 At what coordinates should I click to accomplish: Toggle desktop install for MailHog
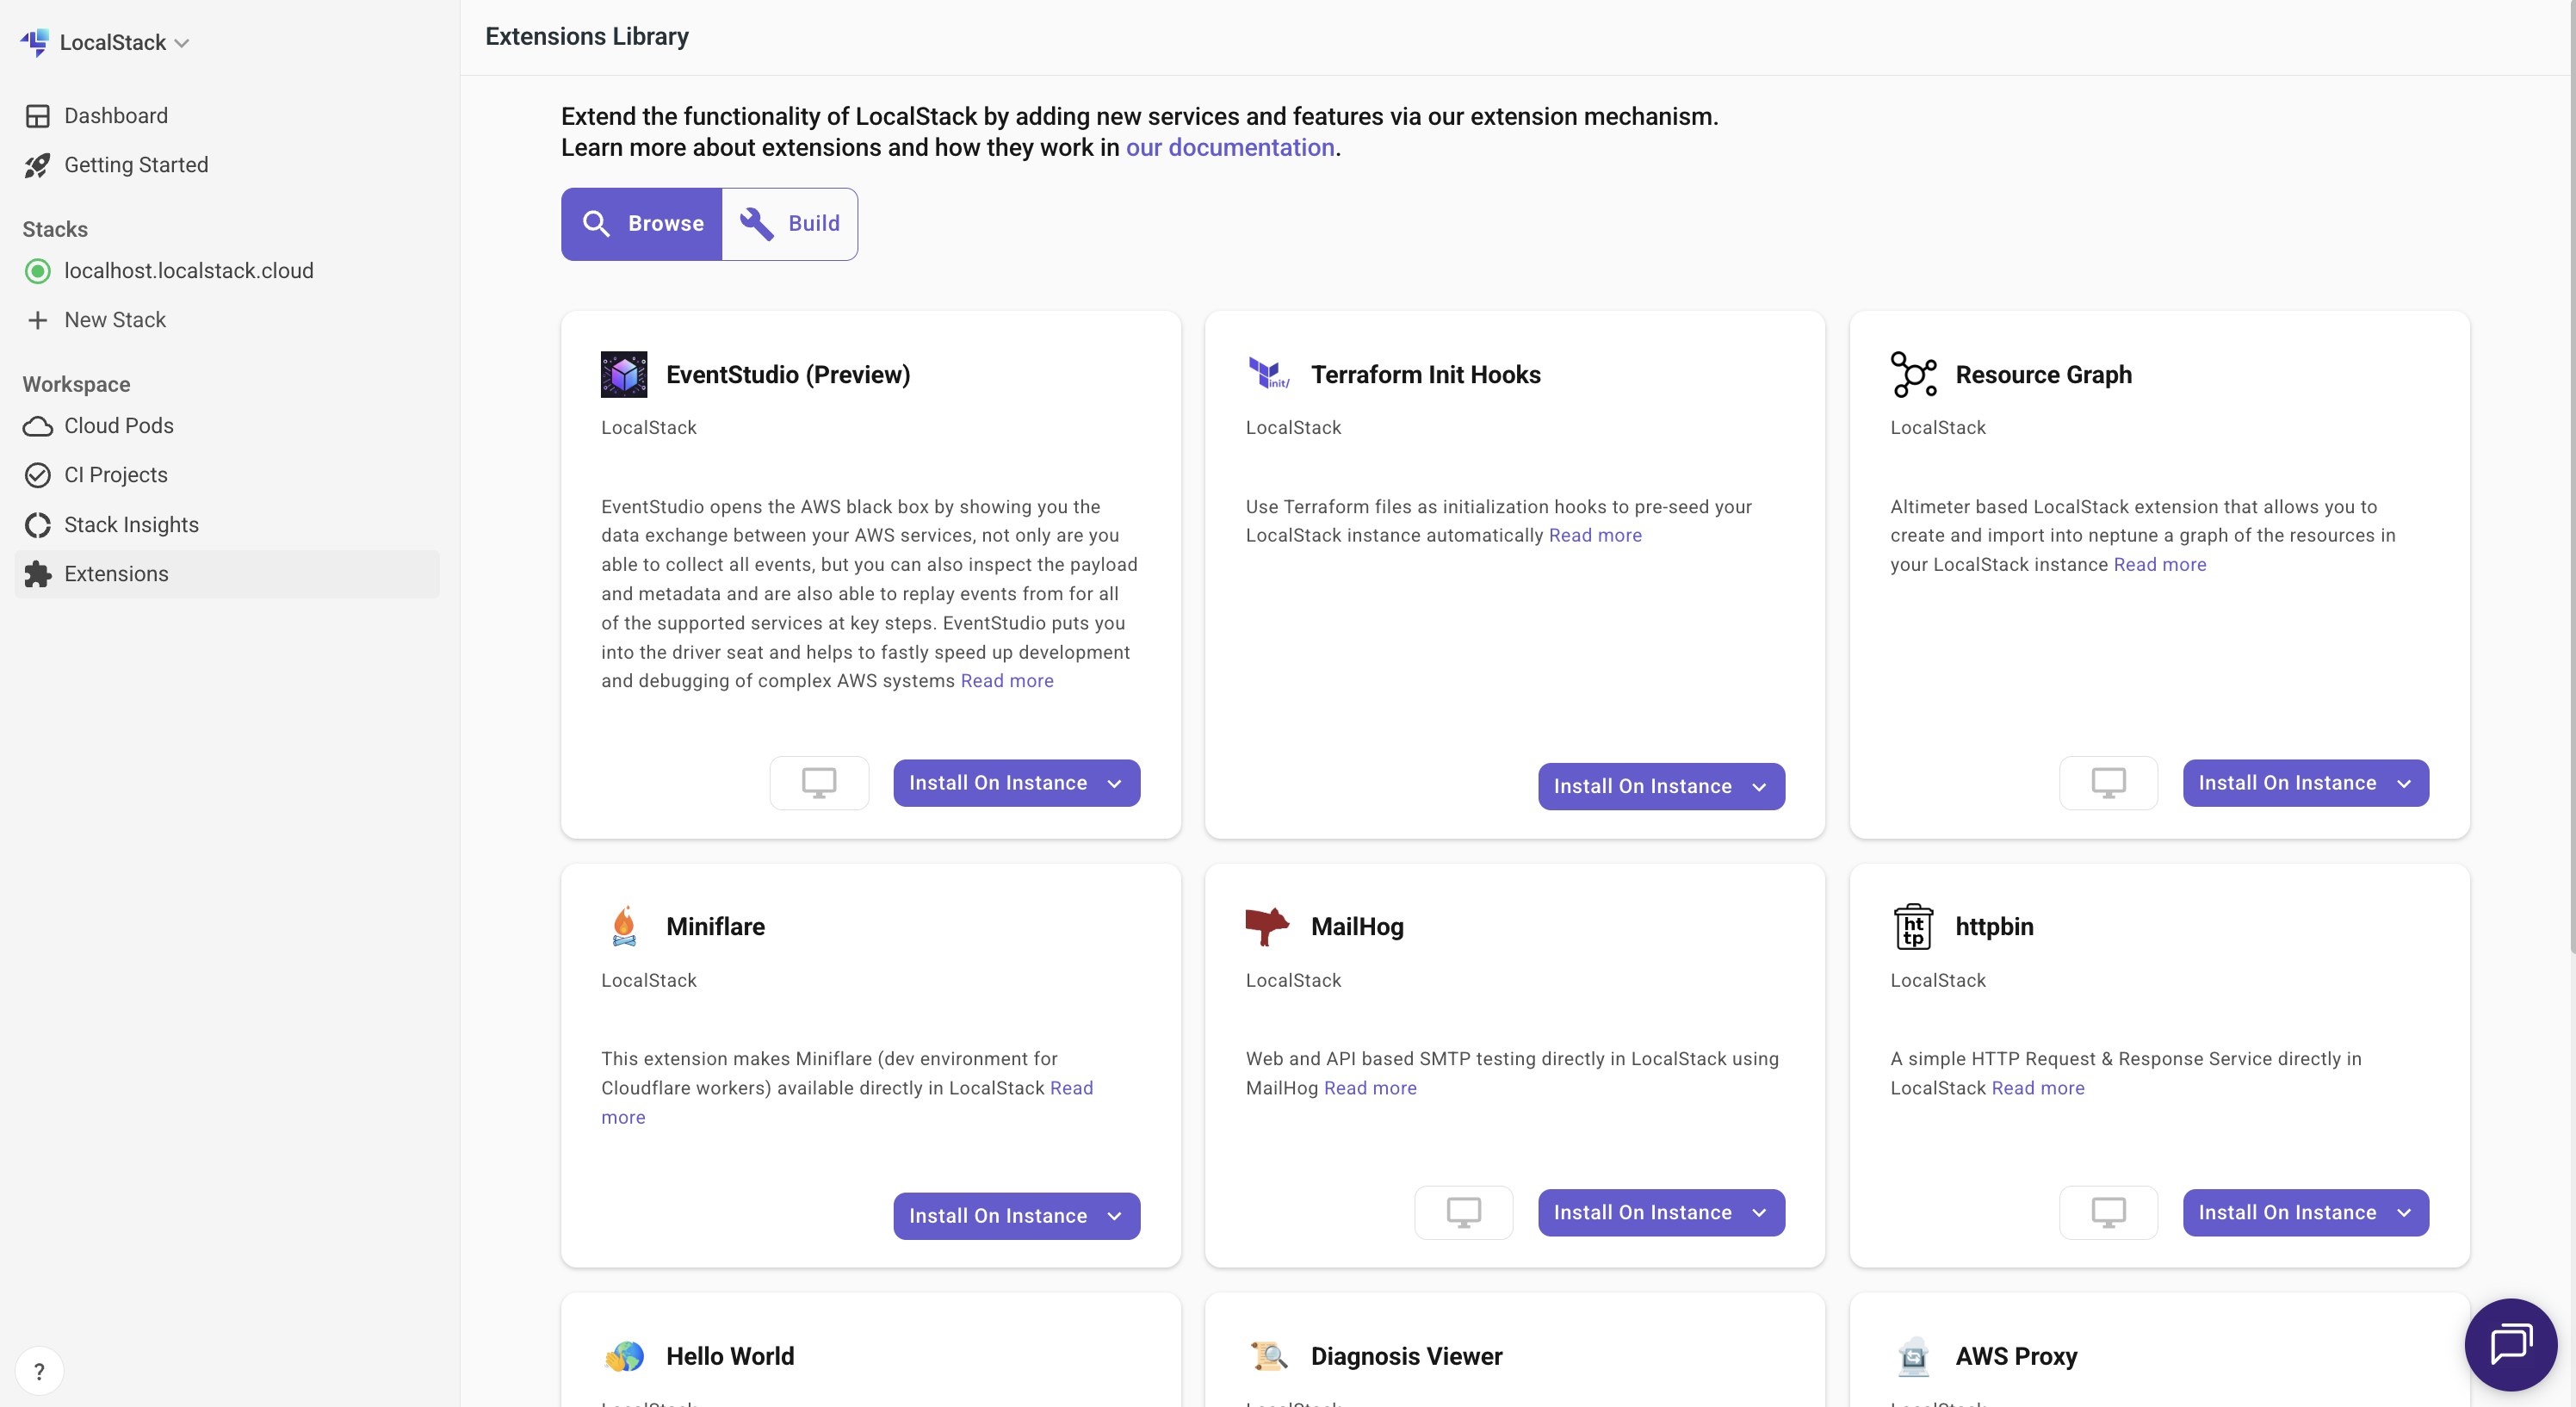tap(1463, 1212)
